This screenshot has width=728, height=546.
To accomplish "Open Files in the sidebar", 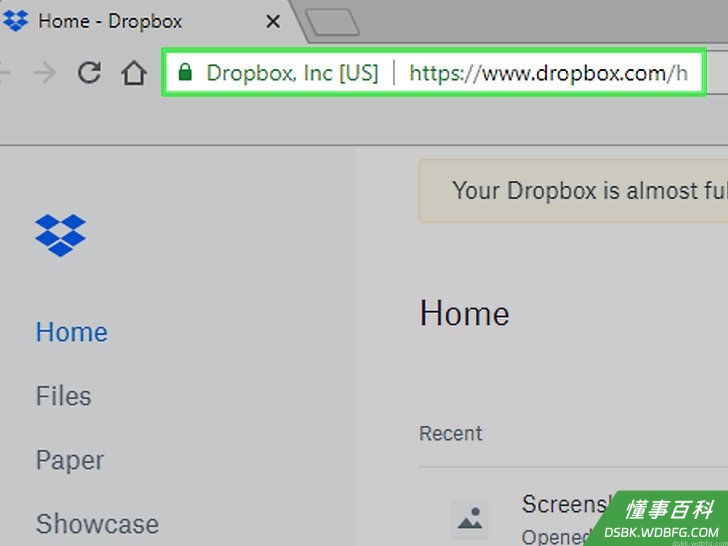I will tap(64, 396).
